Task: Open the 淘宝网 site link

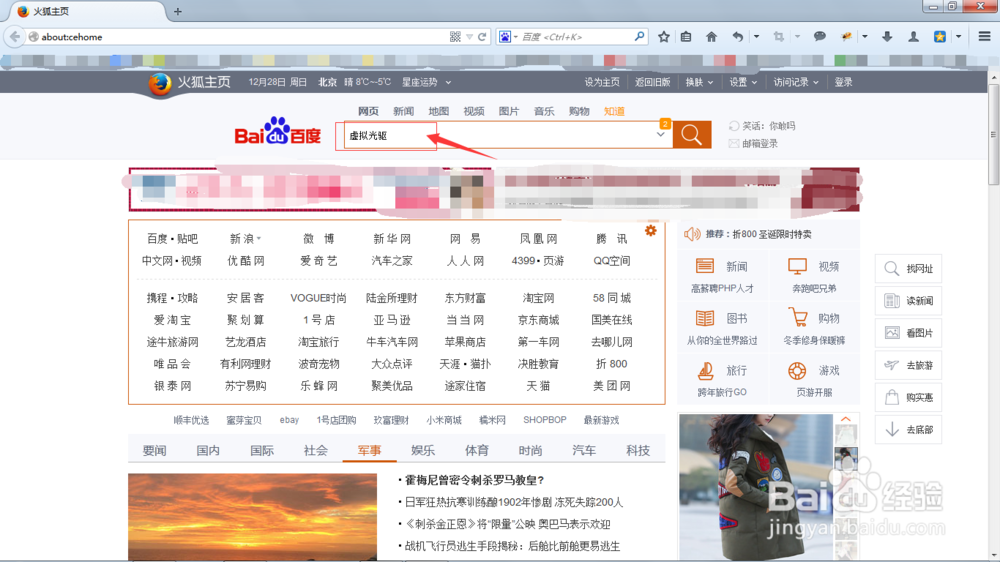Action: coord(538,298)
